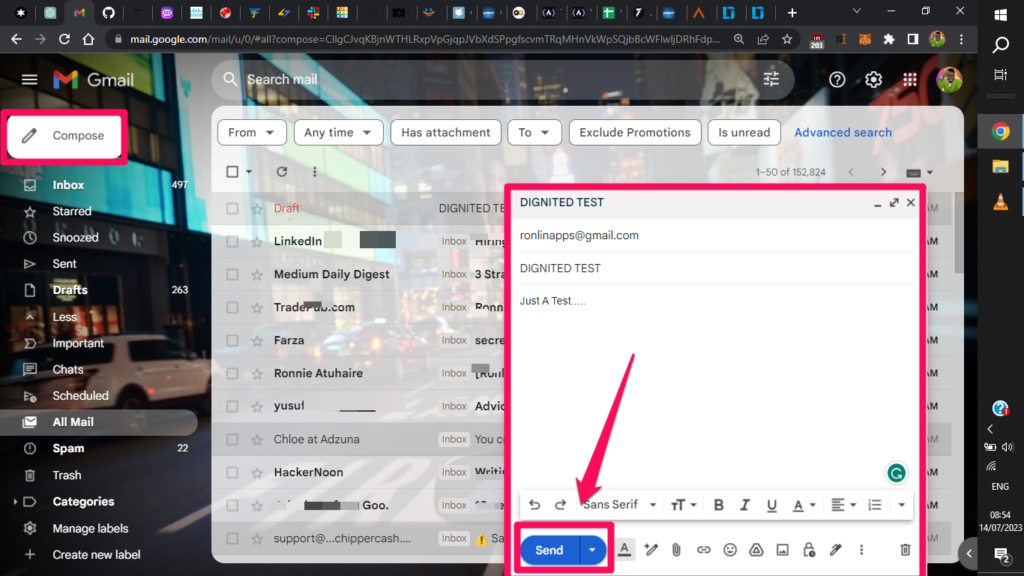Open Gmail support help icon
This screenshot has height=576, width=1024.
click(837, 80)
